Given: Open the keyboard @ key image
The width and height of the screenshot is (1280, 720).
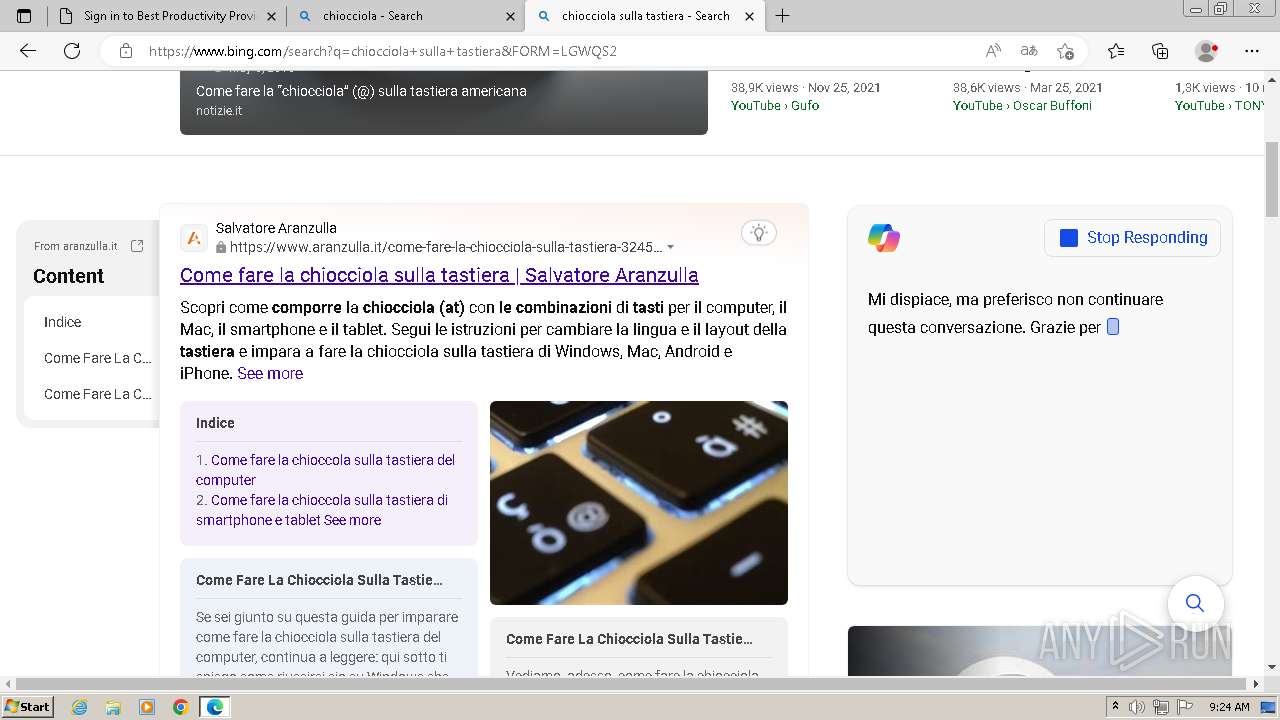Looking at the screenshot, I should click(x=639, y=503).
